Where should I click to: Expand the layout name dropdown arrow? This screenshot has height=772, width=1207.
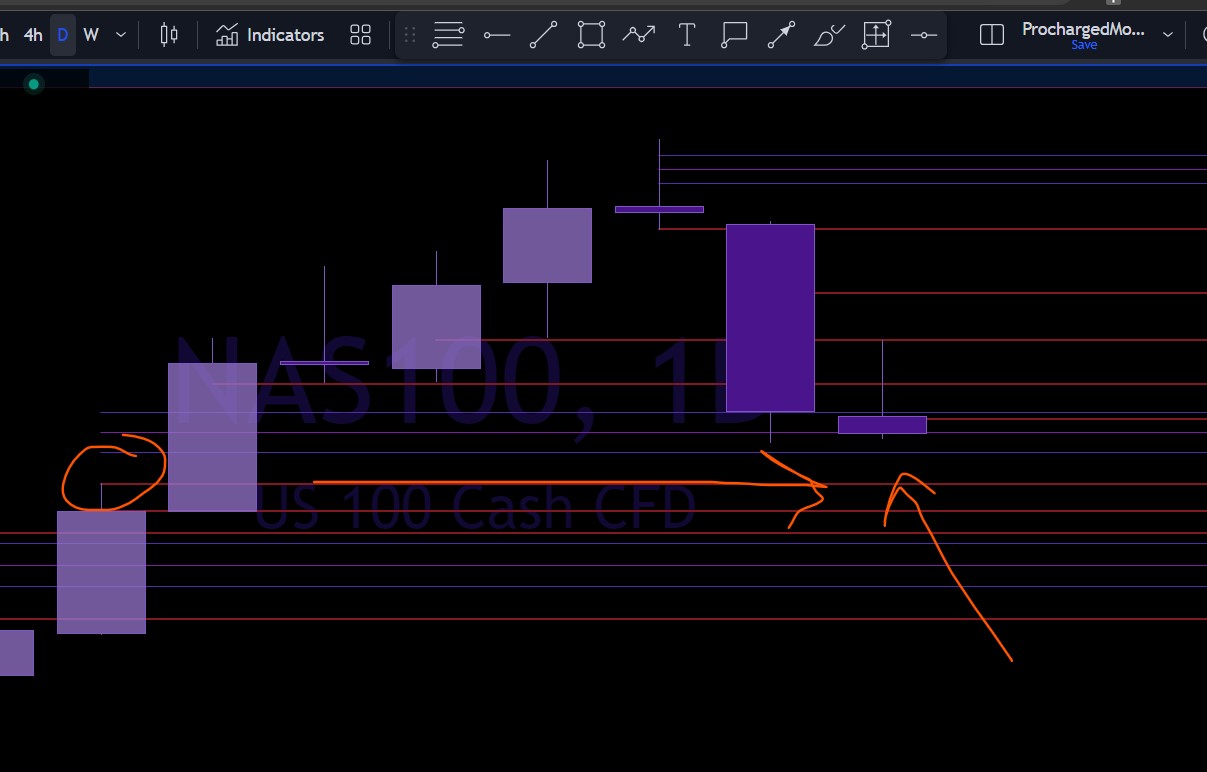pos(1167,35)
